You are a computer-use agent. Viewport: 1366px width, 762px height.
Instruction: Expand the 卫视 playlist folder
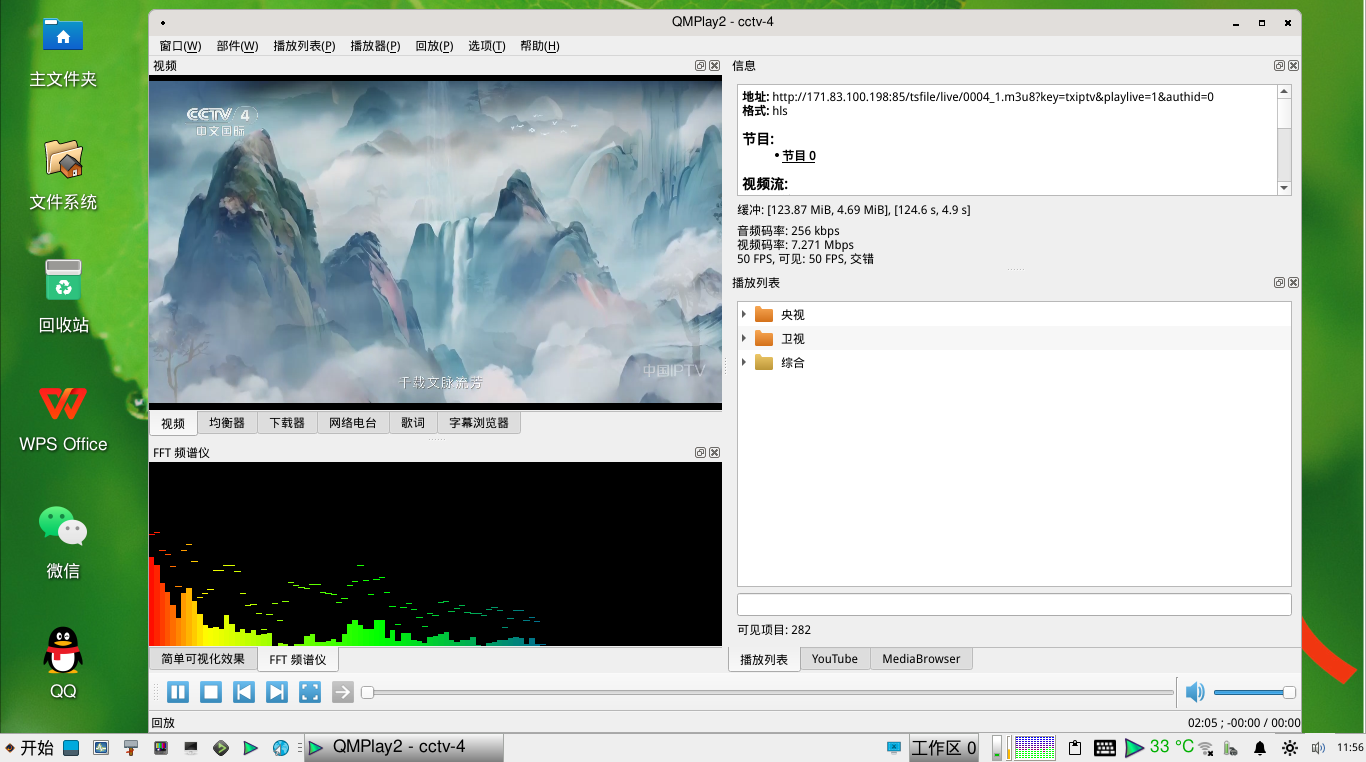tap(743, 338)
